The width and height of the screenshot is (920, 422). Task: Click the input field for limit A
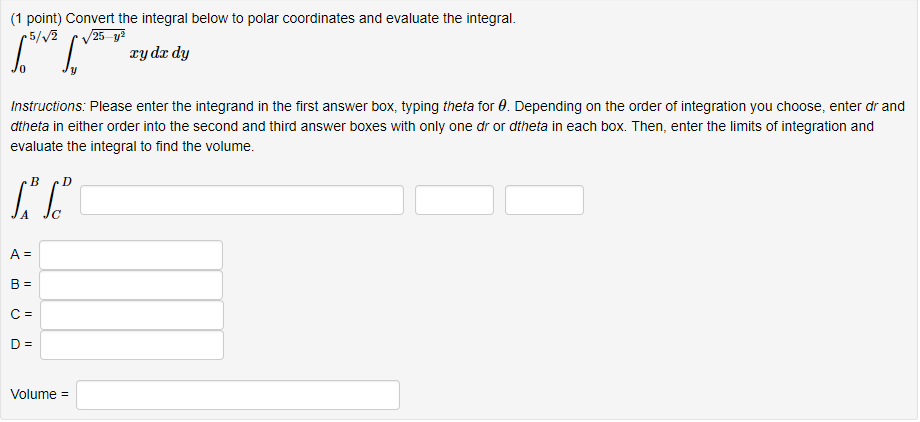point(131,255)
